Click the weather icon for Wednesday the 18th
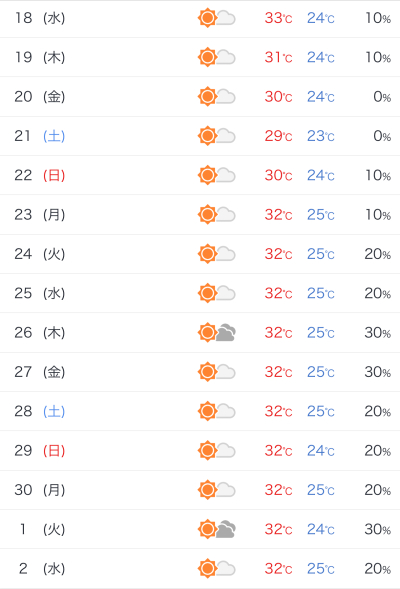The image size is (400, 589). click(216, 18)
